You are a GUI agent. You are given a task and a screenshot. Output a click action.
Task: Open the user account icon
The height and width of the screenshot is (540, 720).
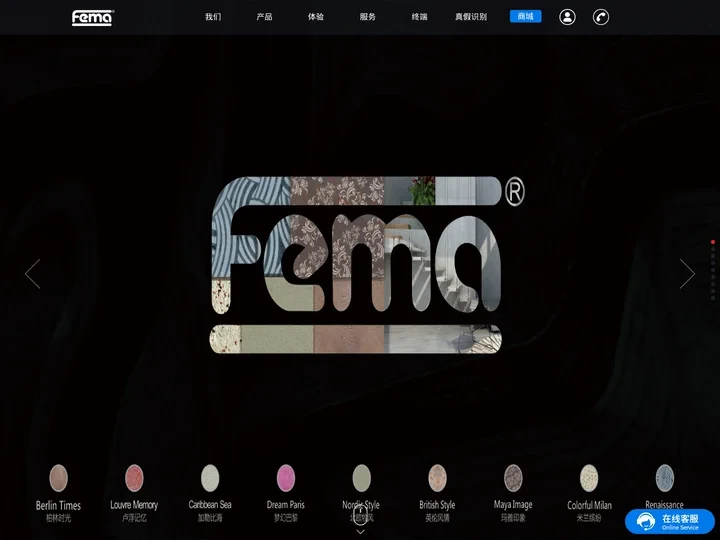click(568, 17)
